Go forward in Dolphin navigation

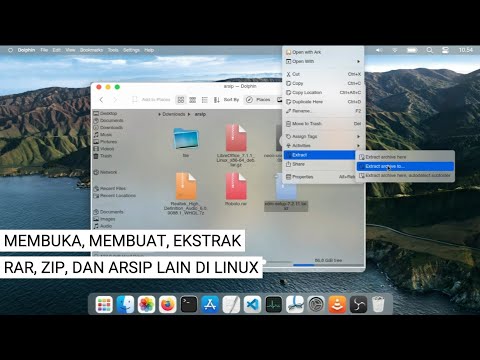tap(115, 100)
